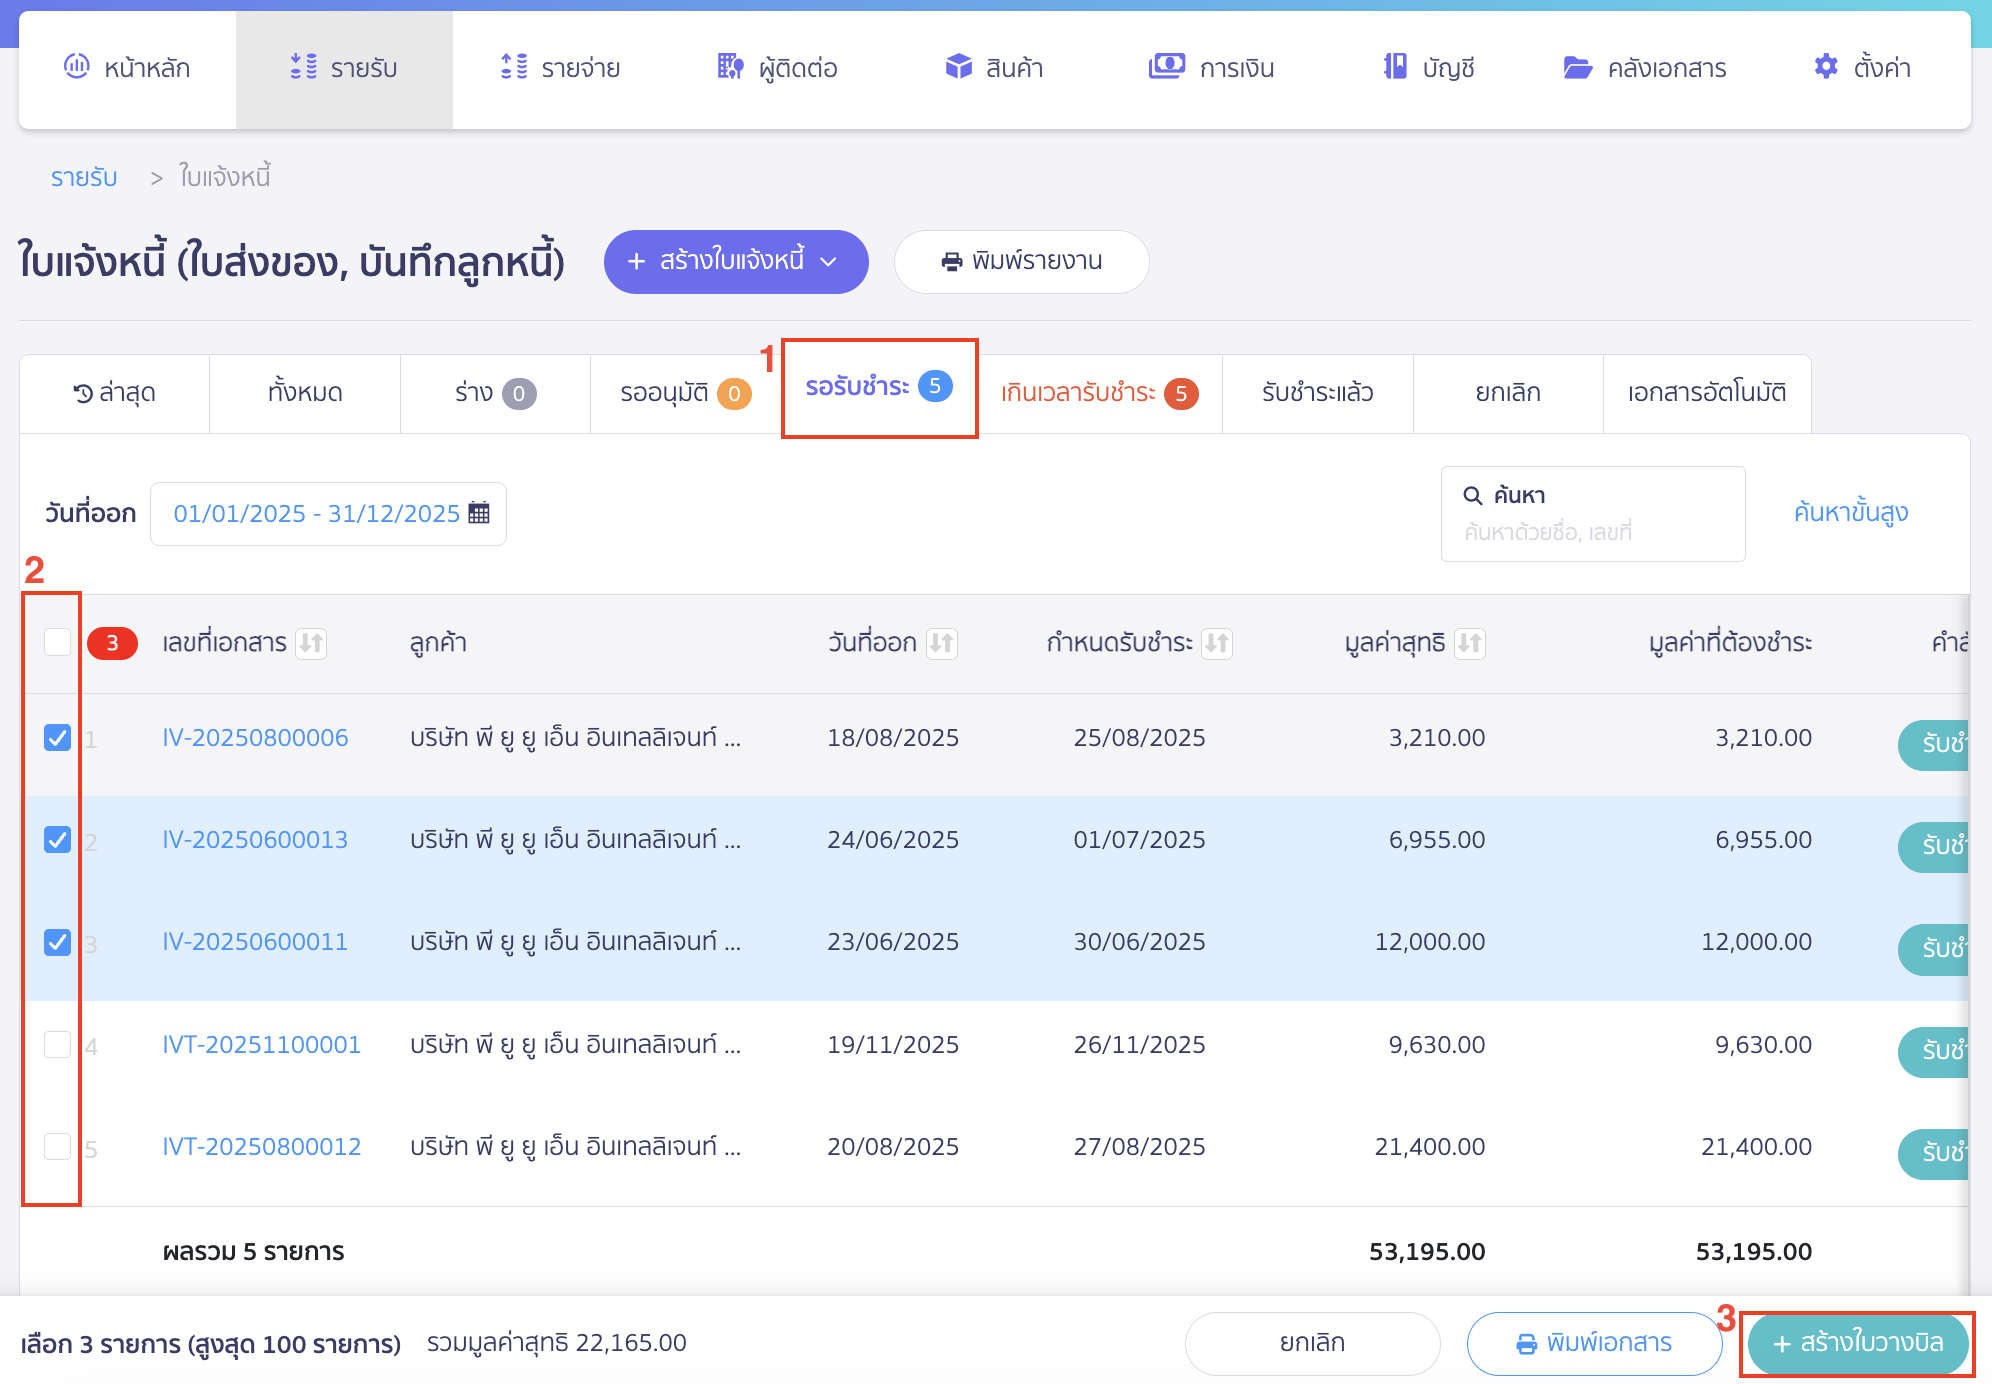The image size is (1992, 1384).
Task: Select the สินค้า products box icon
Action: coord(958,67)
